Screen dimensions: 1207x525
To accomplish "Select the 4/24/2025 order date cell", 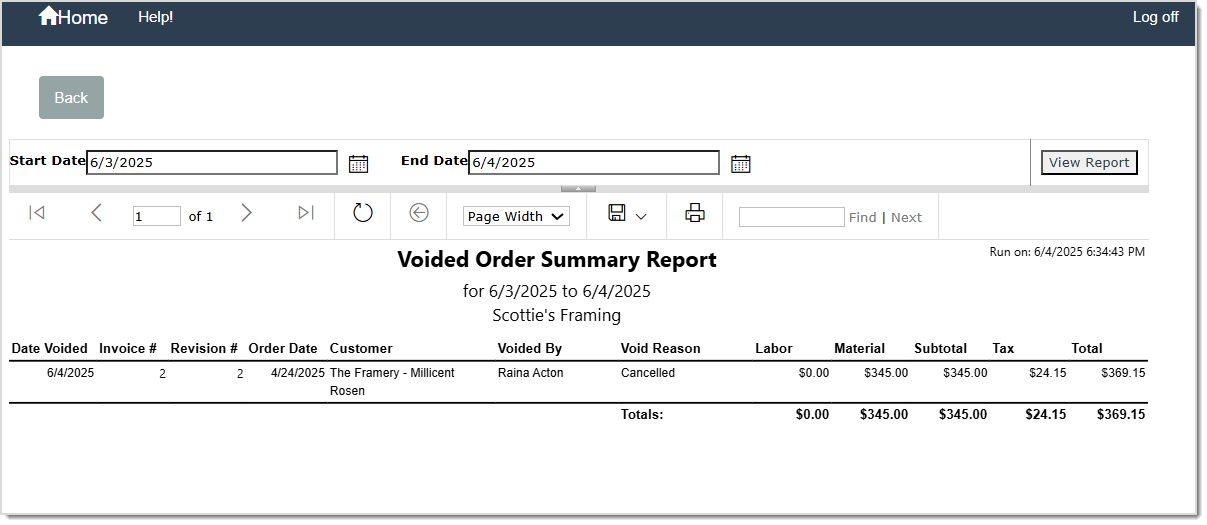I will click(x=298, y=373).
